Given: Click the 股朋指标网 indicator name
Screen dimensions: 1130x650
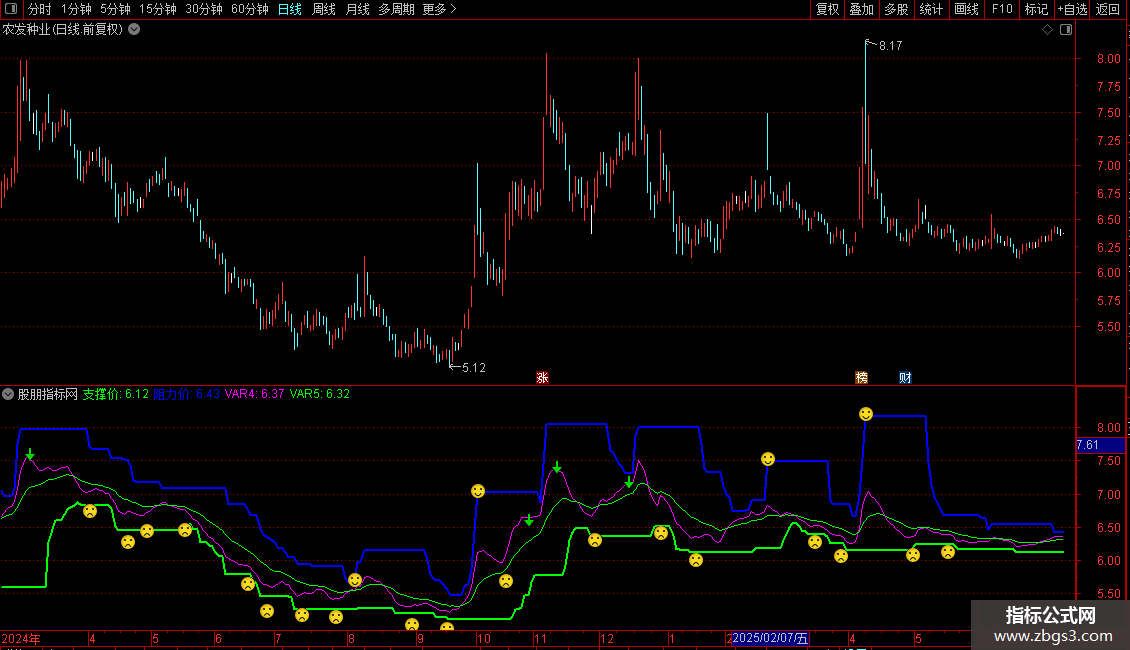Looking at the screenshot, I should click(48, 394).
